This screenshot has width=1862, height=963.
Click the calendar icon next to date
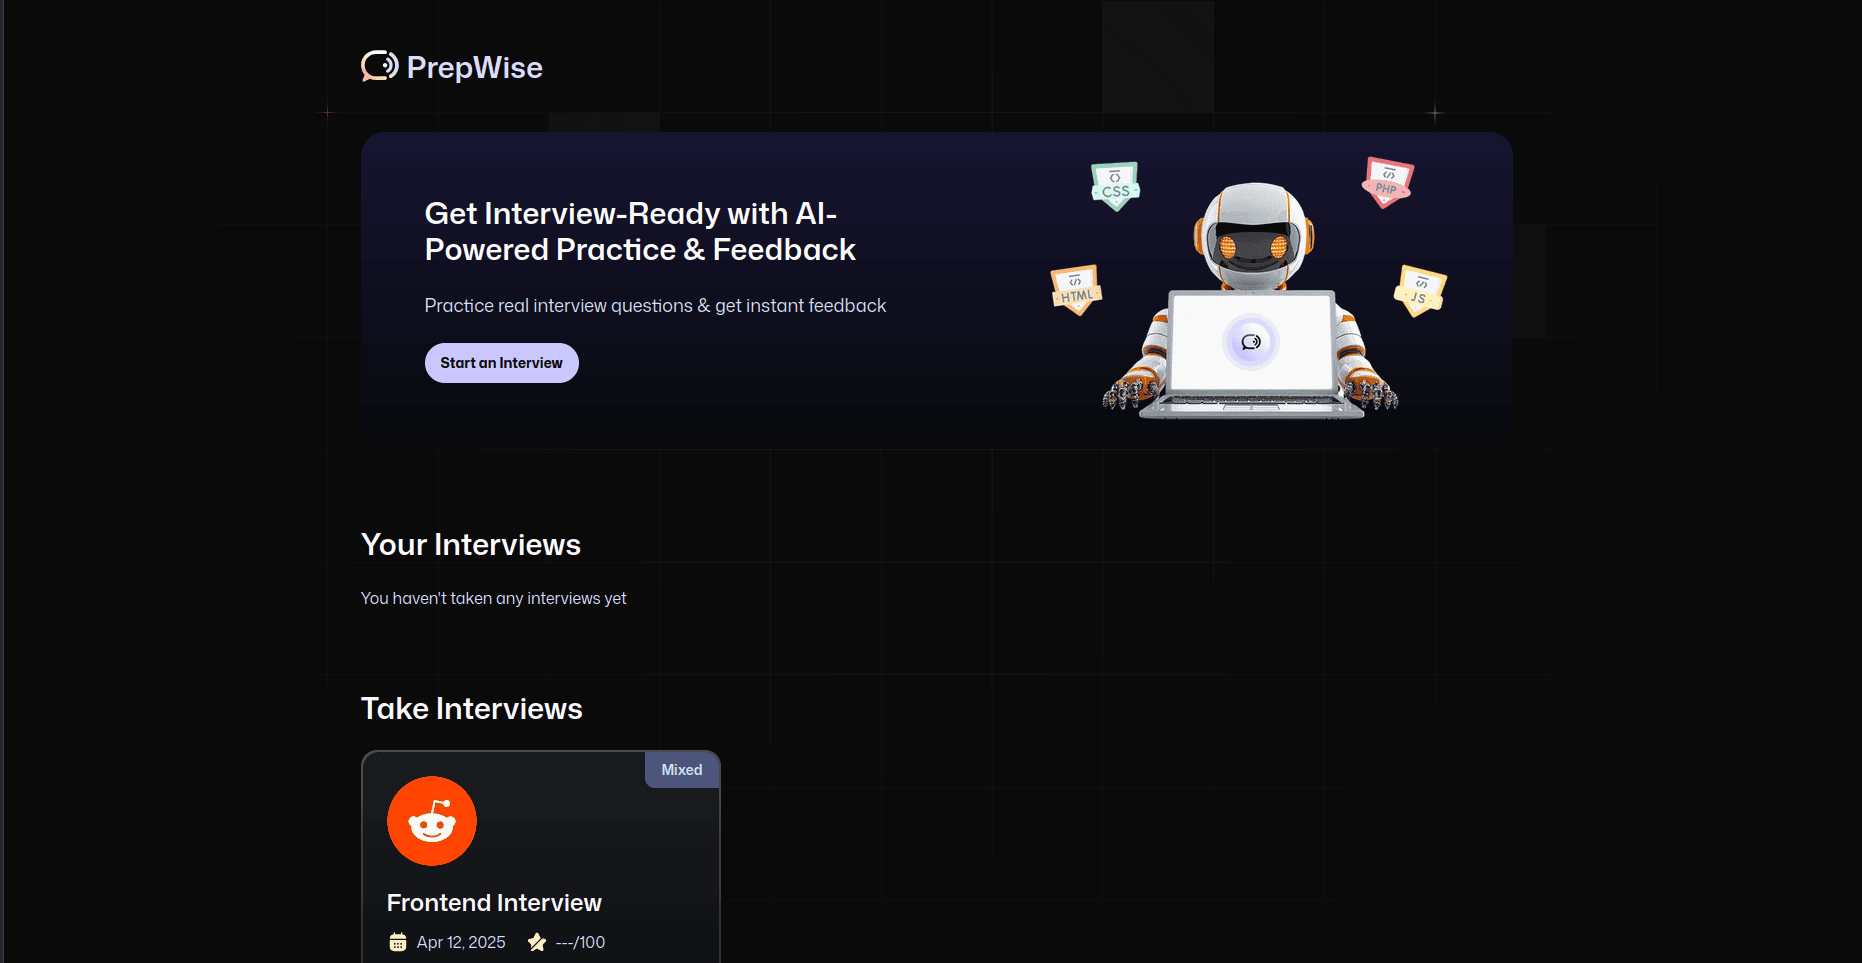click(x=398, y=942)
